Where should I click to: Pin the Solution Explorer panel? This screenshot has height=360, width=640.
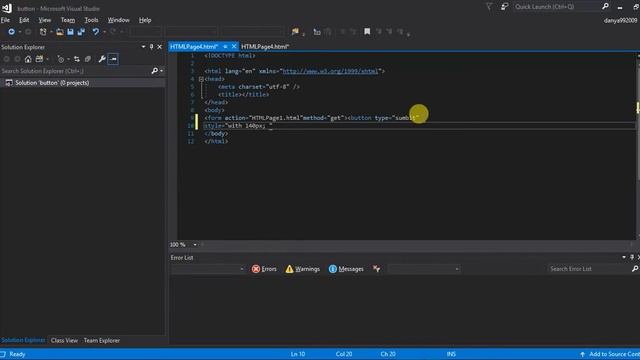pos(151,47)
